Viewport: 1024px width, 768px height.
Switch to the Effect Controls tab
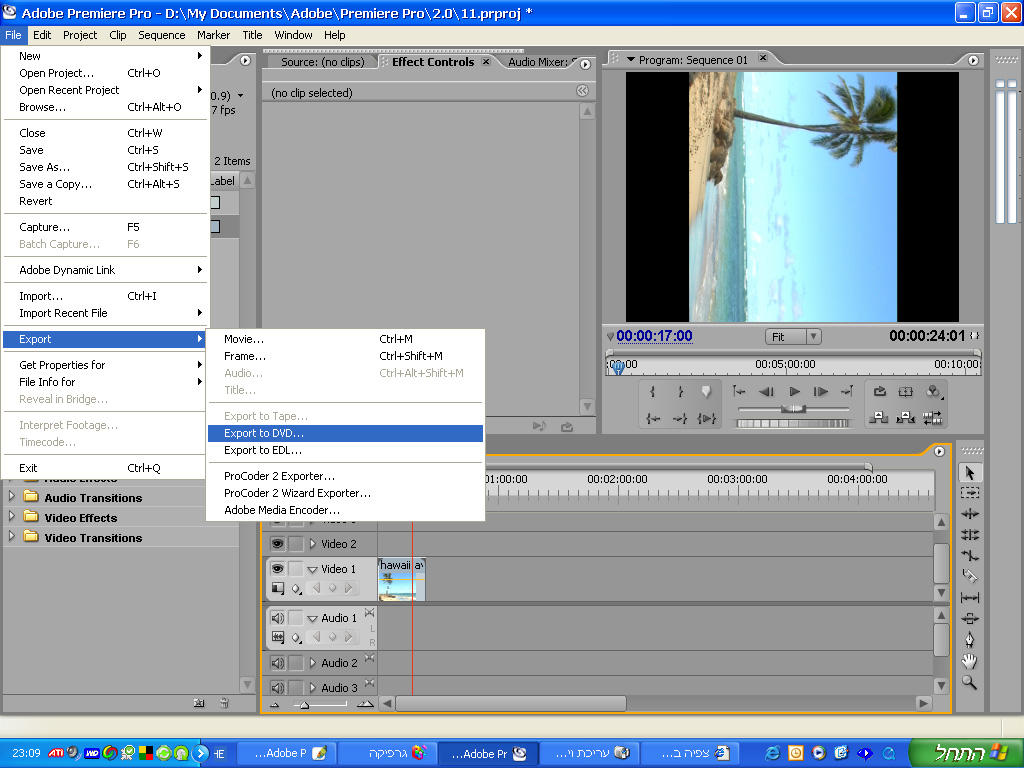[x=432, y=62]
